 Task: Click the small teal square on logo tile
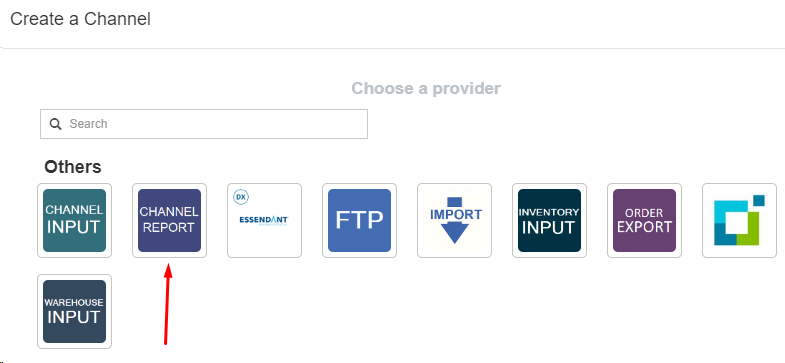click(x=759, y=200)
